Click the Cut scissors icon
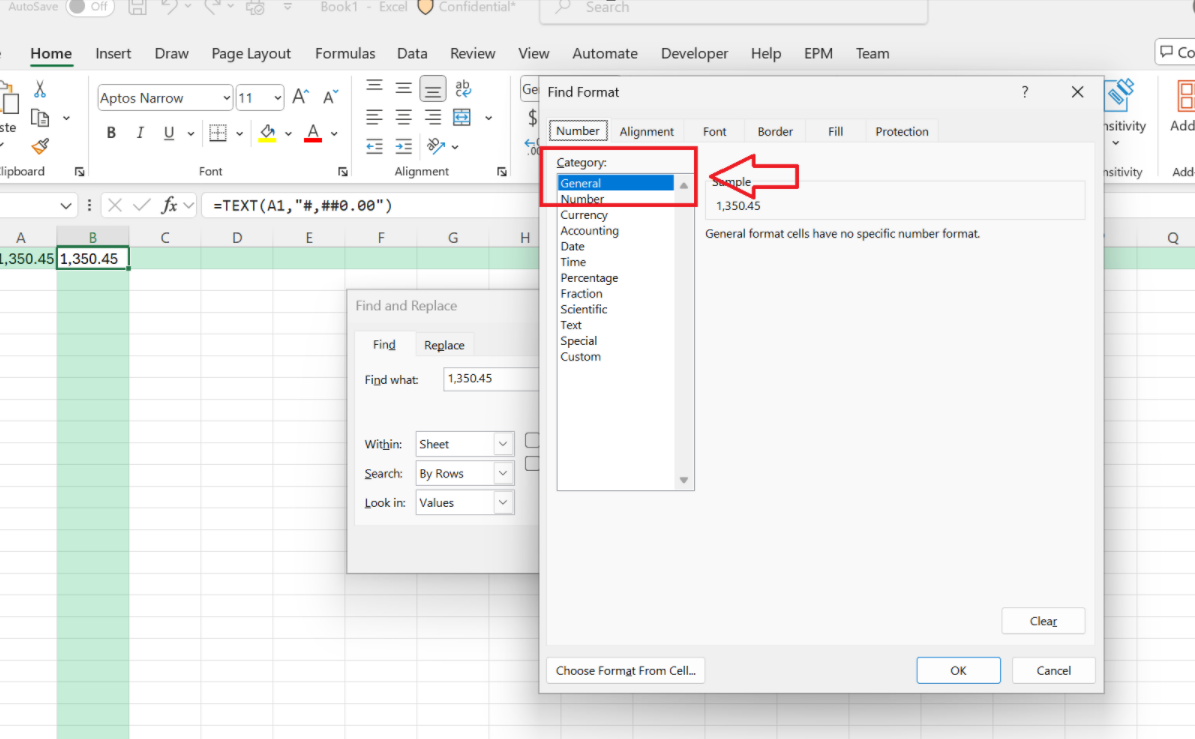The image size is (1195, 739). pos(40,89)
